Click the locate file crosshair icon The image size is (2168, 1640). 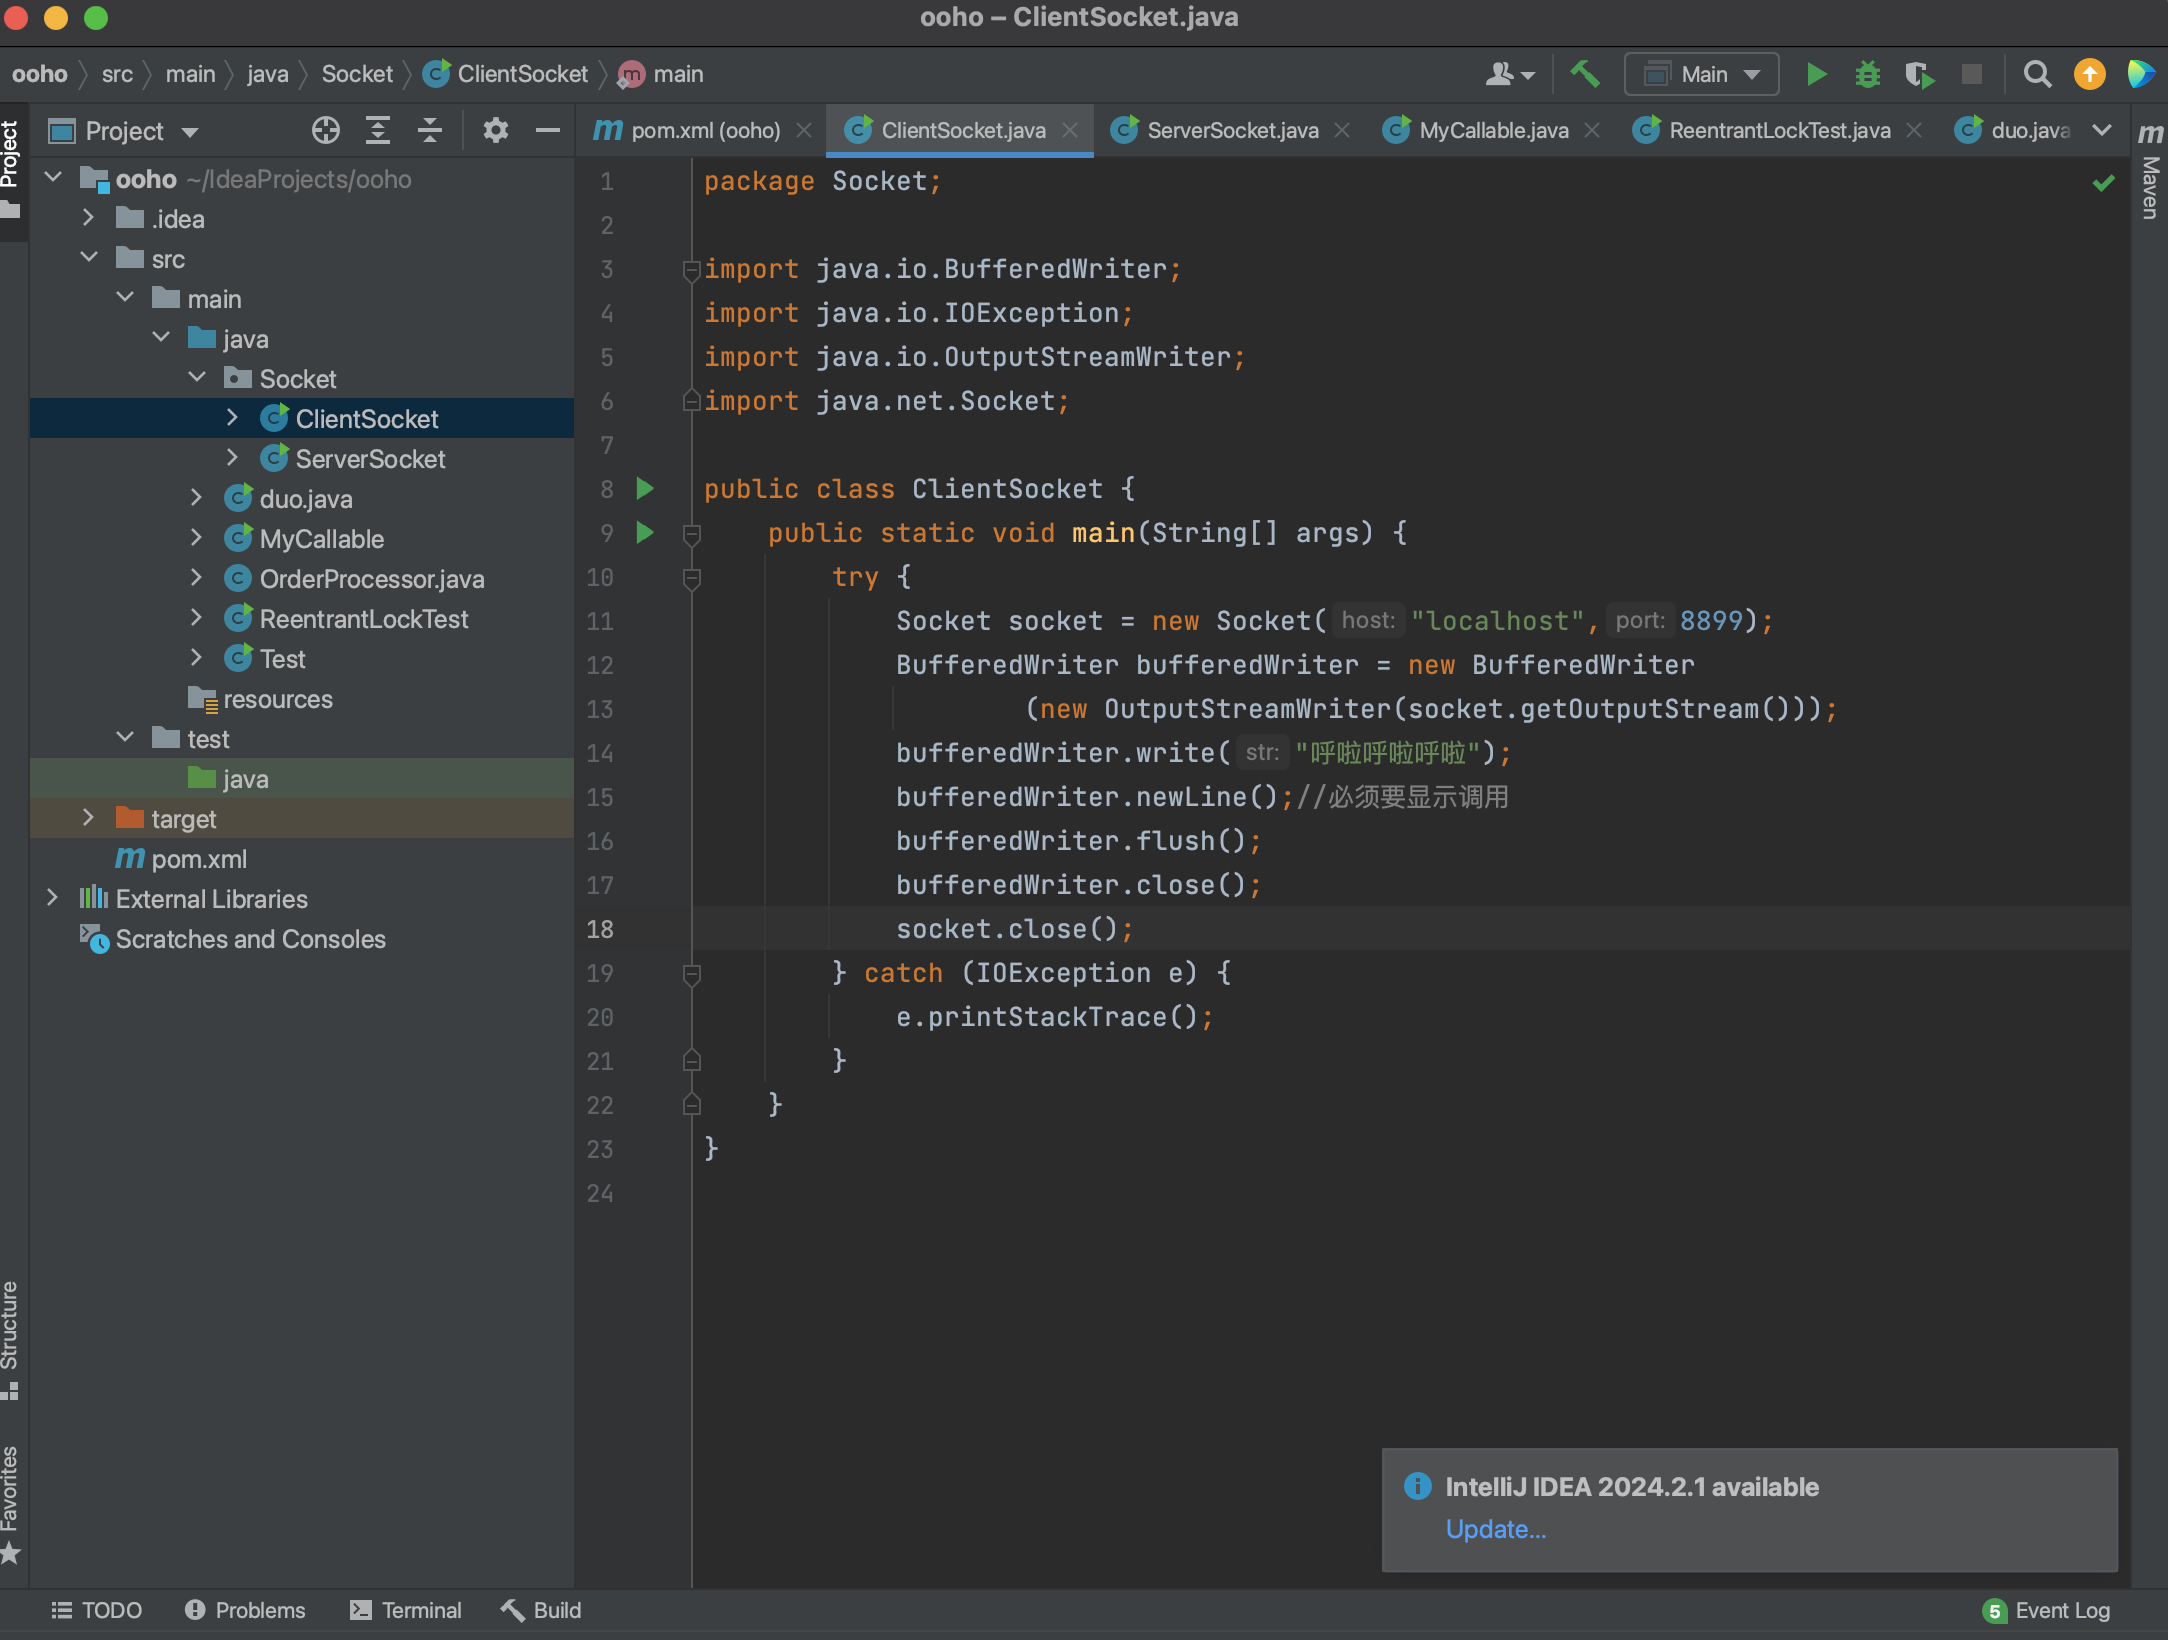tap(325, 131)
